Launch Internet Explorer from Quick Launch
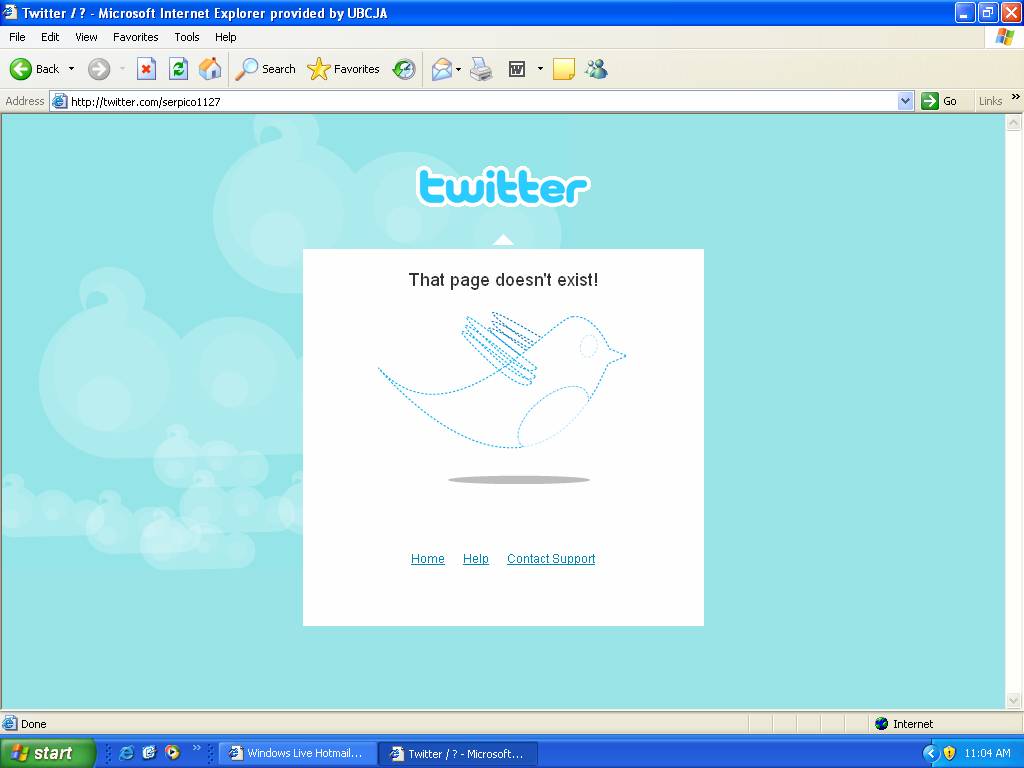Screen dimensions: 1024x768 [127, 753]
